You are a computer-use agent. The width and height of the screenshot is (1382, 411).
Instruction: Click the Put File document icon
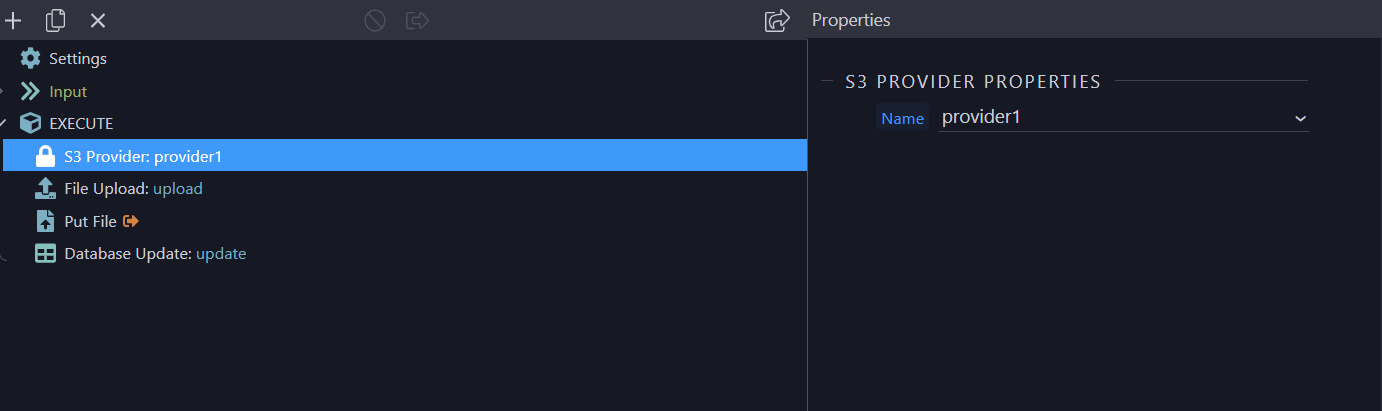coord(45,221)
